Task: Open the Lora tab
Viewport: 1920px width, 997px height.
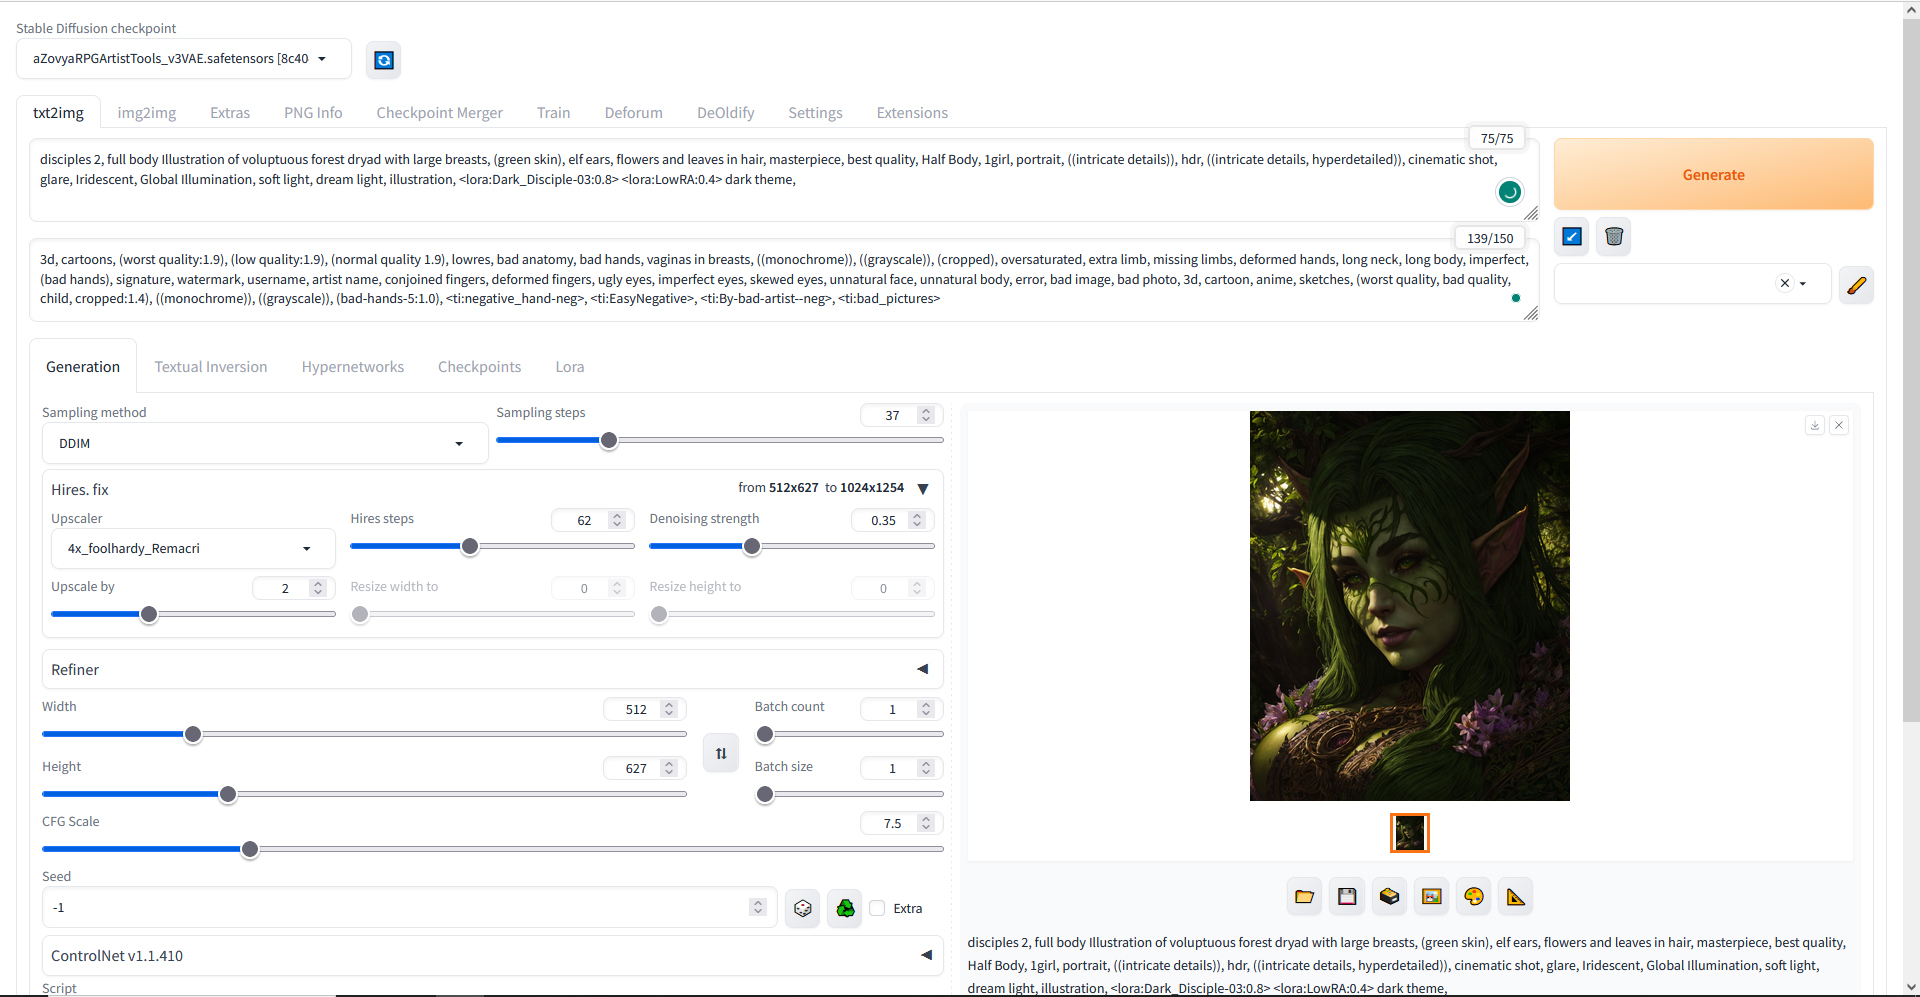Action: coord(569,367)
